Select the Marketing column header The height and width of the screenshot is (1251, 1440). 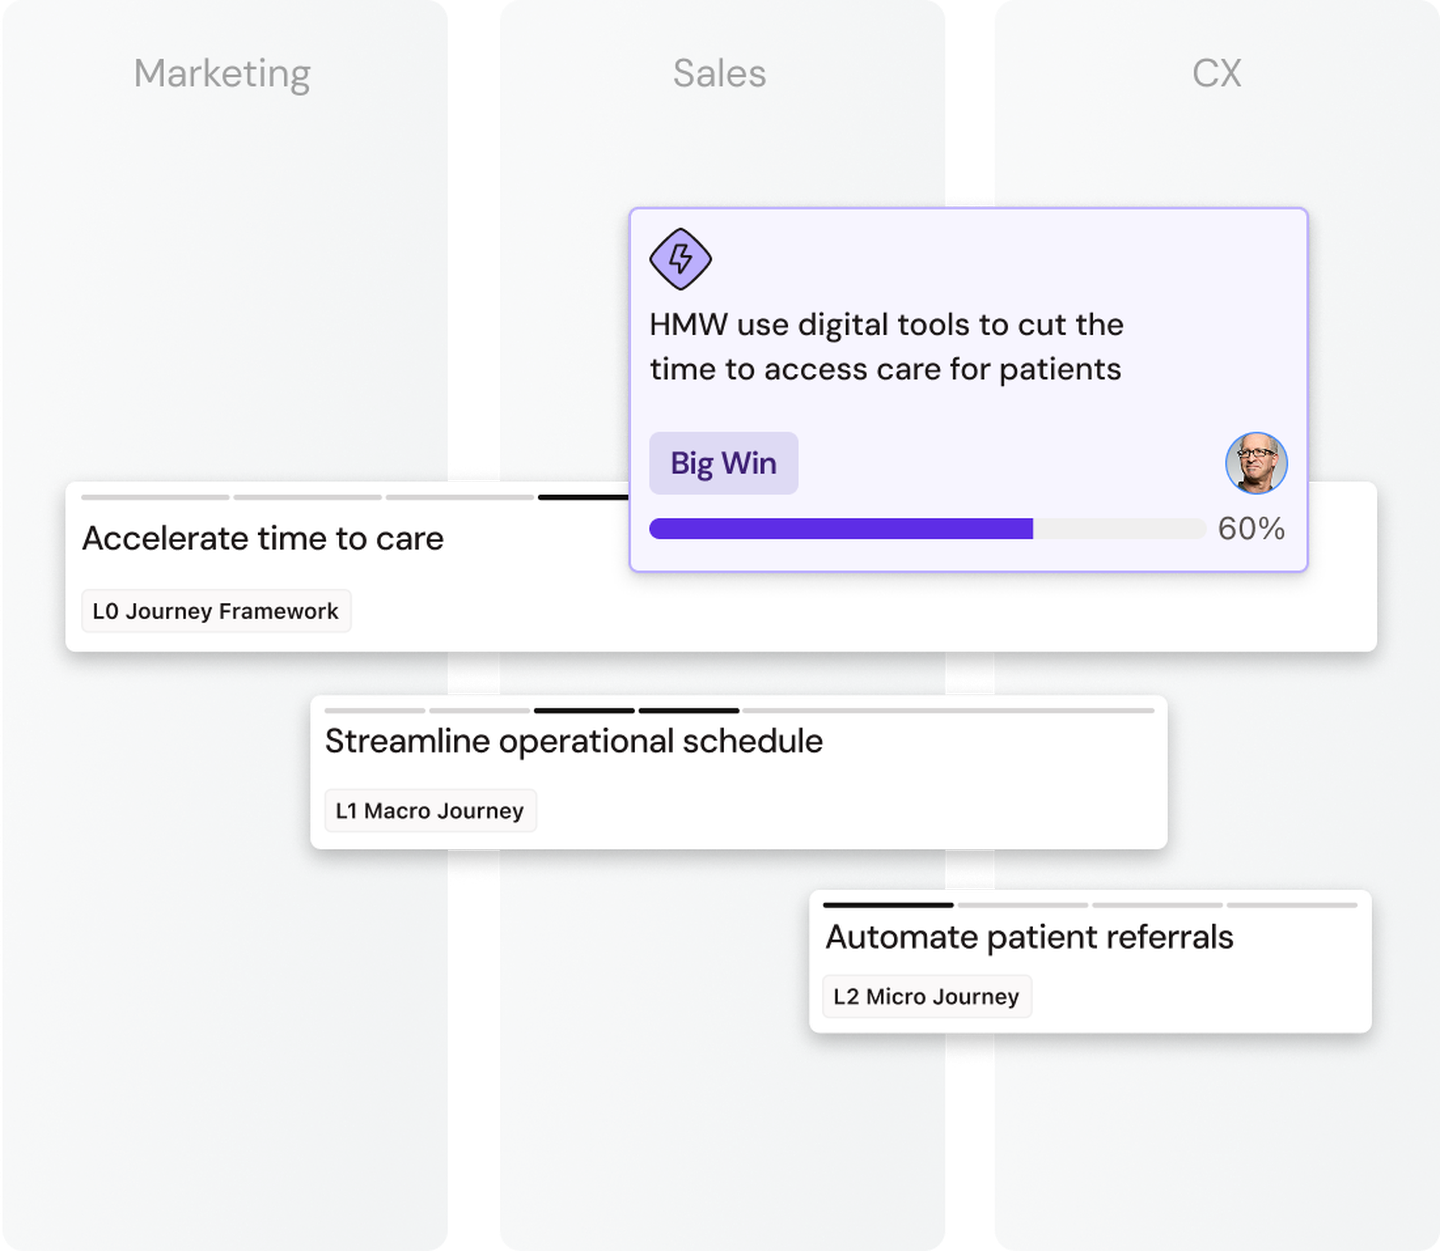click(222, 73)
